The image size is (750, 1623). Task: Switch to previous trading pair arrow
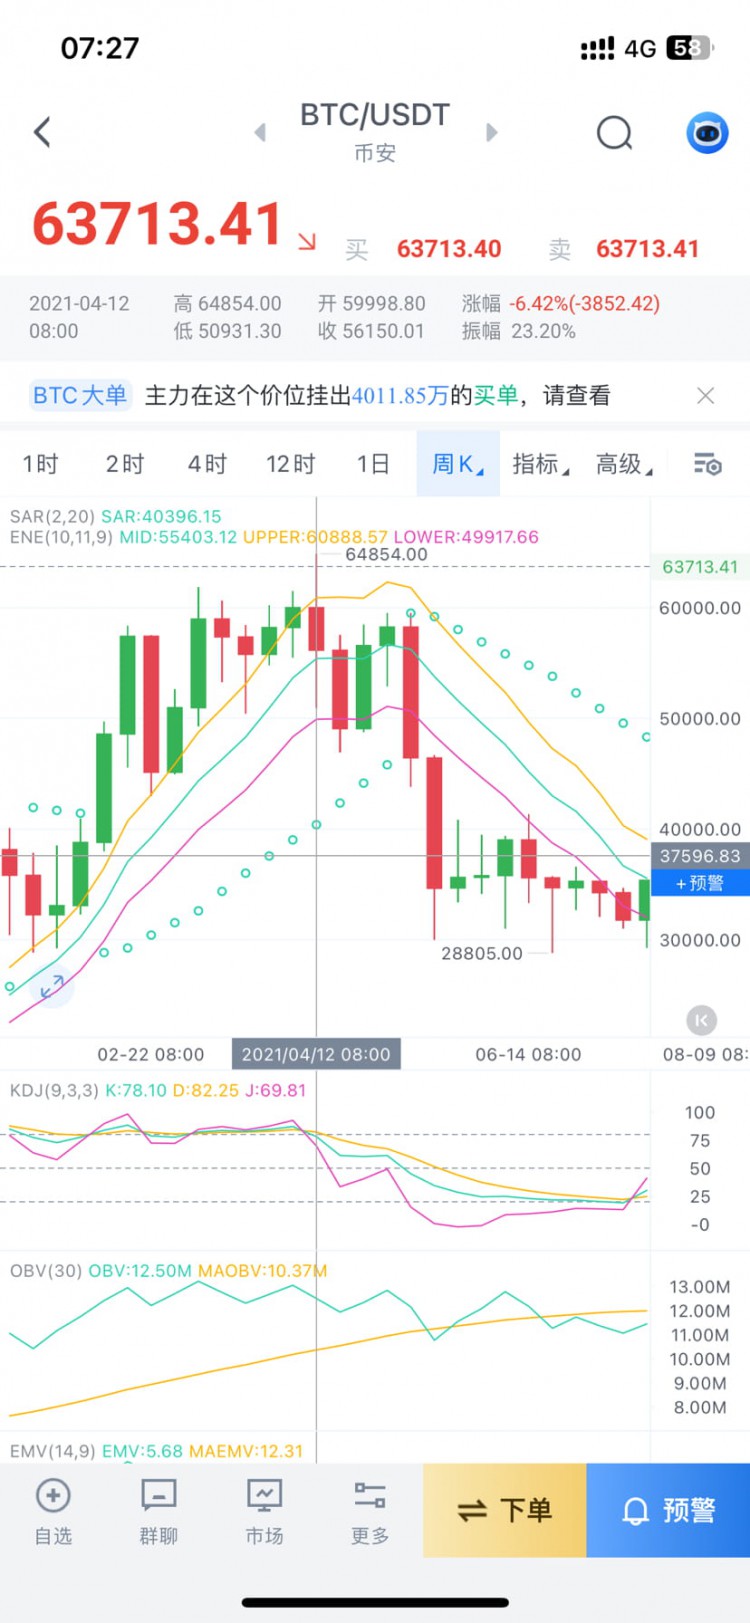[x=260, y=132]
